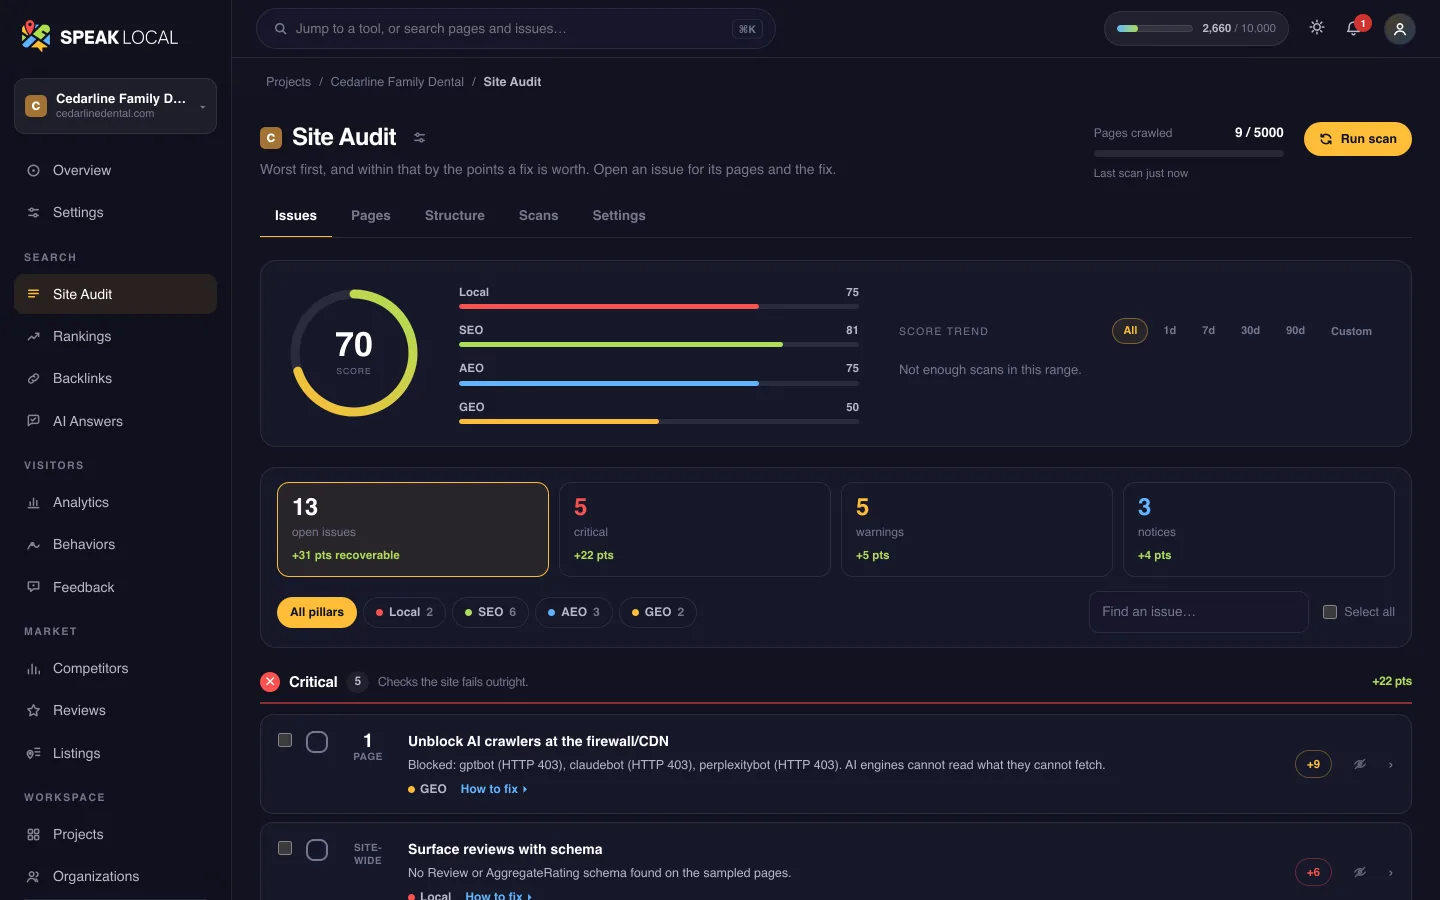
Task: Hide the Unblock AI crawlers issue
Action: click(x=1360, y=764)
